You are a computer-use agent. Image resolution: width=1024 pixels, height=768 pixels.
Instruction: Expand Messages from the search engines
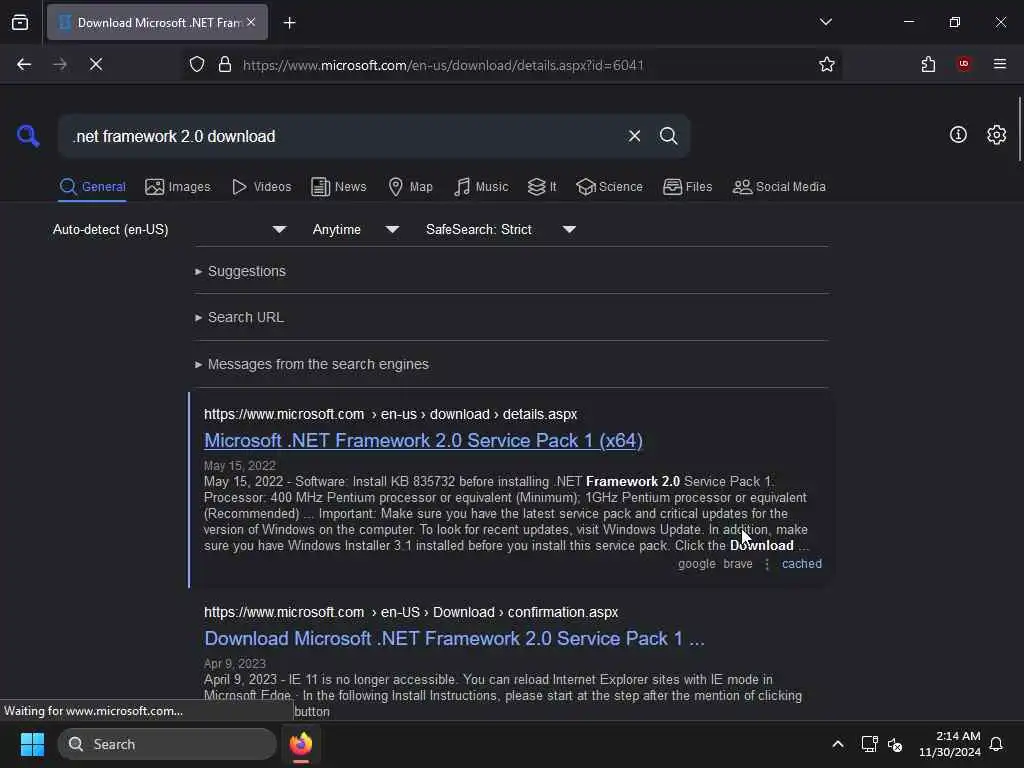tap(312, 364)
